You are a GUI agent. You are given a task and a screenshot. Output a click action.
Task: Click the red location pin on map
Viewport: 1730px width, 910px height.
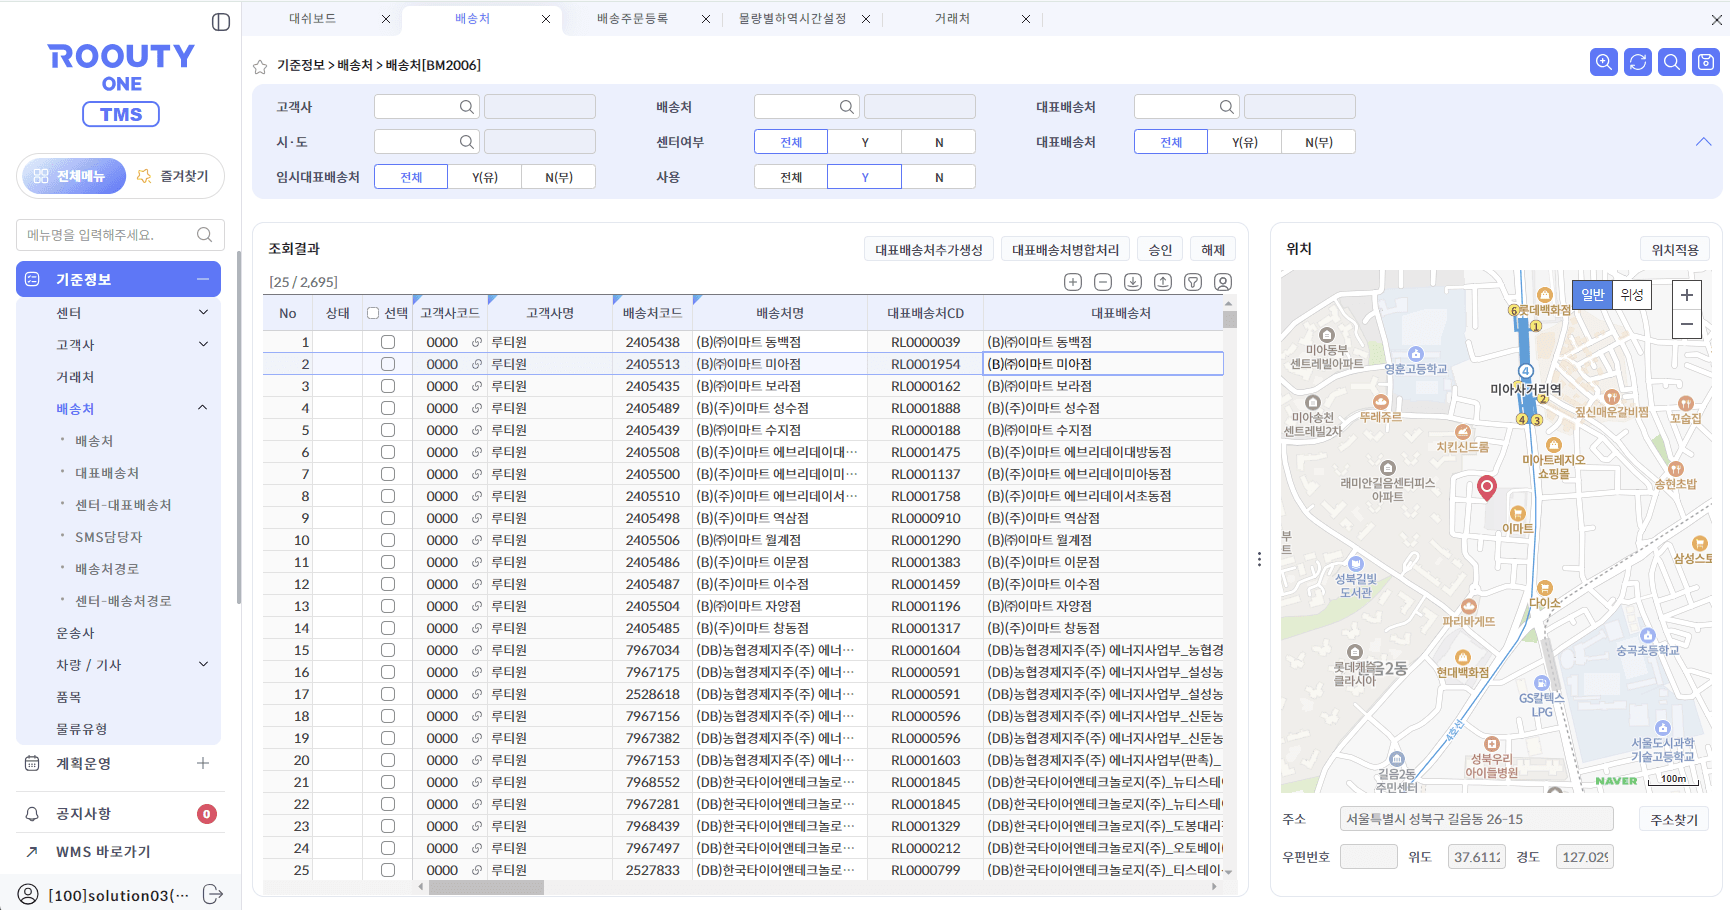tap(1487, 487)
